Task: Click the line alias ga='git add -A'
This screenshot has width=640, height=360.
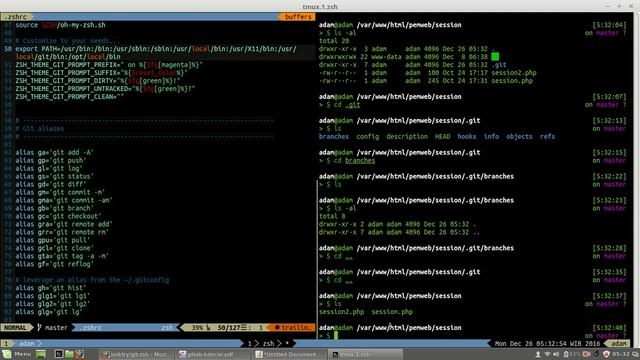Action: (55, 152)
